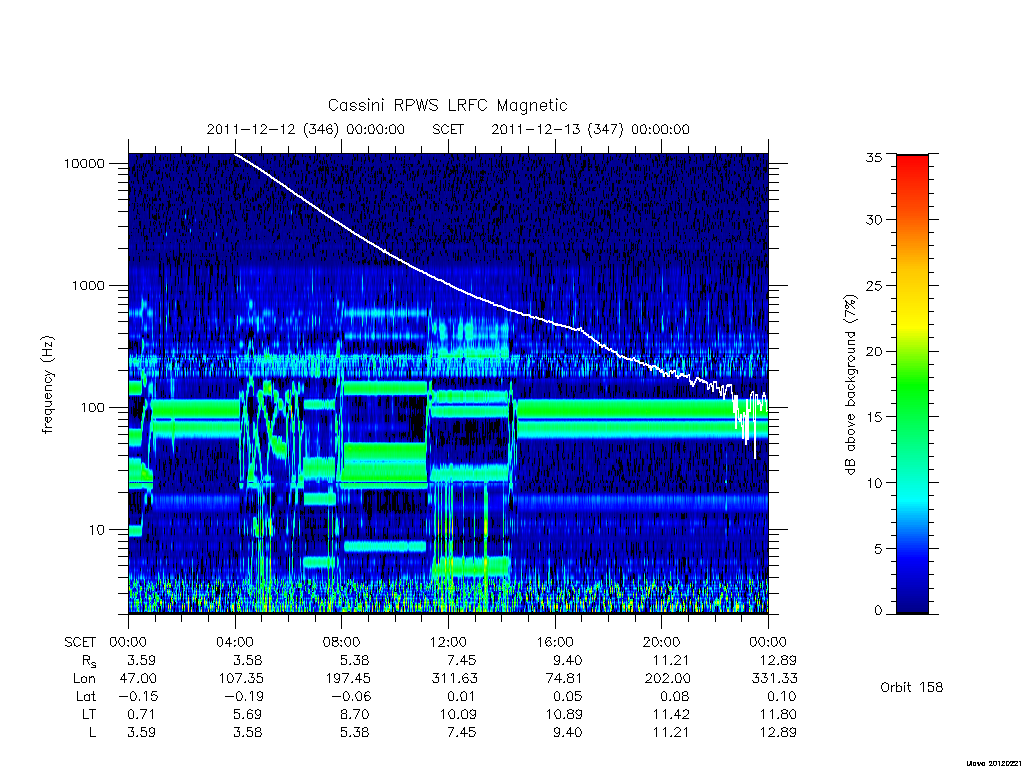Click the LT value 0.71
The image size is (1024, 768).
(x=141, y=714)
